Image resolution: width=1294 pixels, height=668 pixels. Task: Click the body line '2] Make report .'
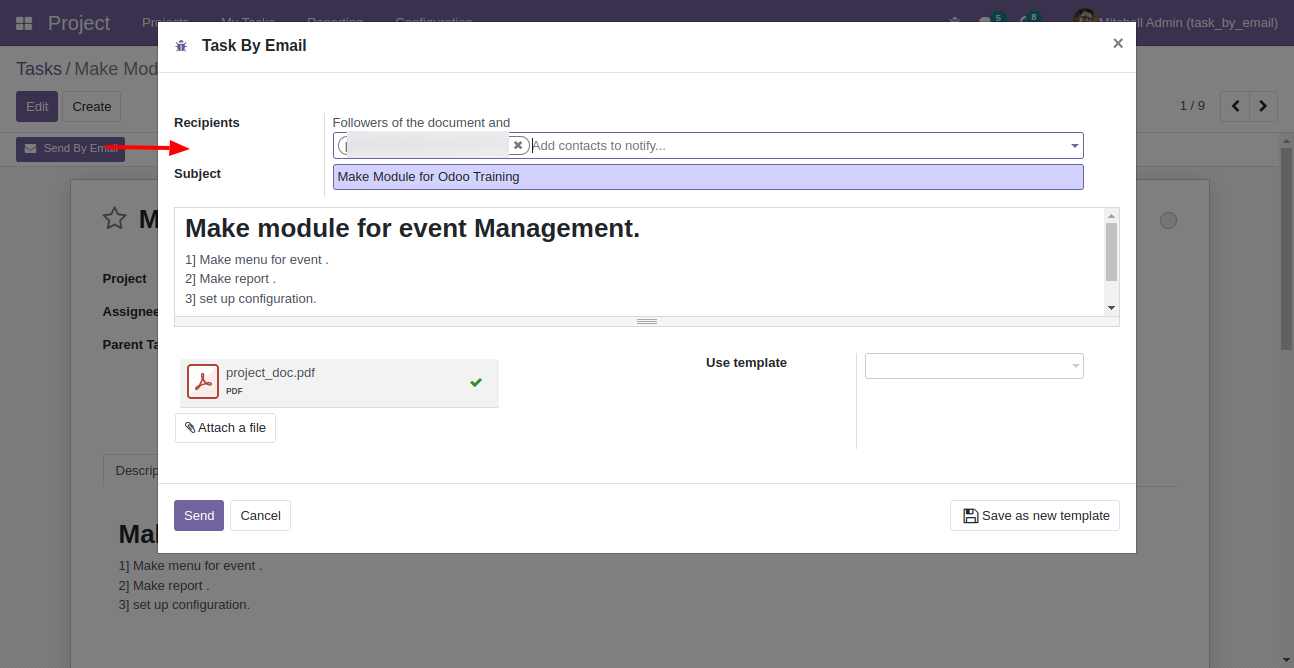click(x=230, y=279)
